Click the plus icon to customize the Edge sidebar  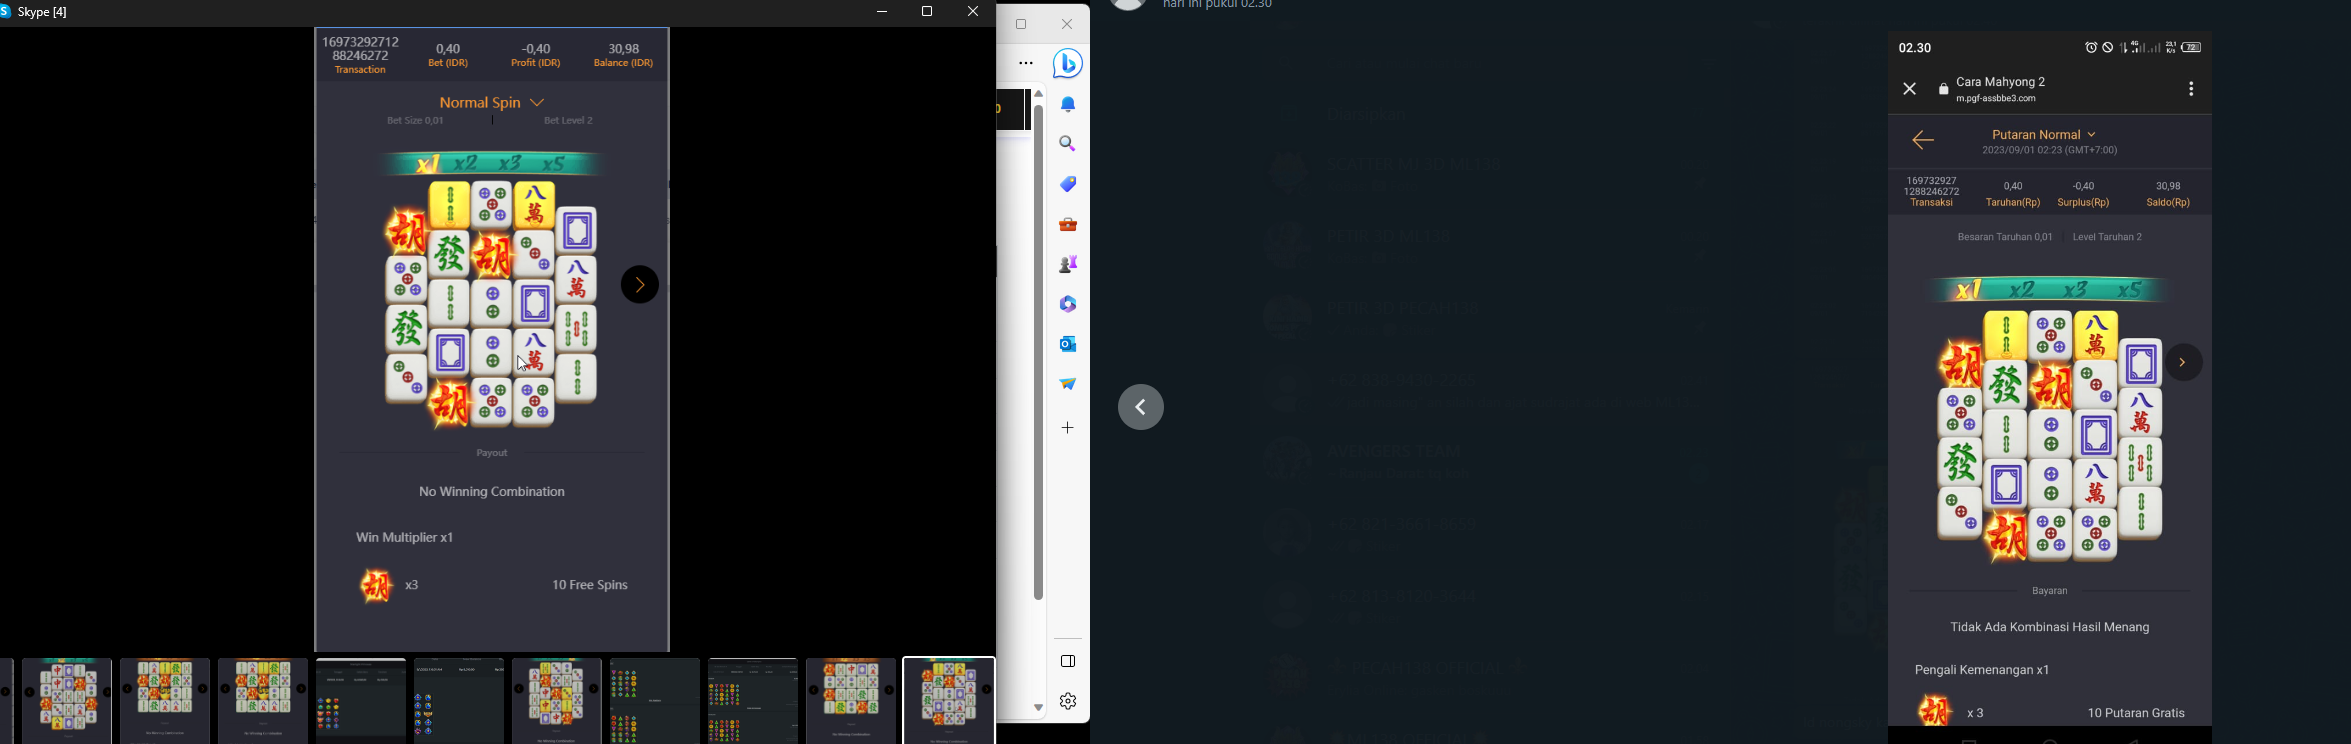[1068, 428]
